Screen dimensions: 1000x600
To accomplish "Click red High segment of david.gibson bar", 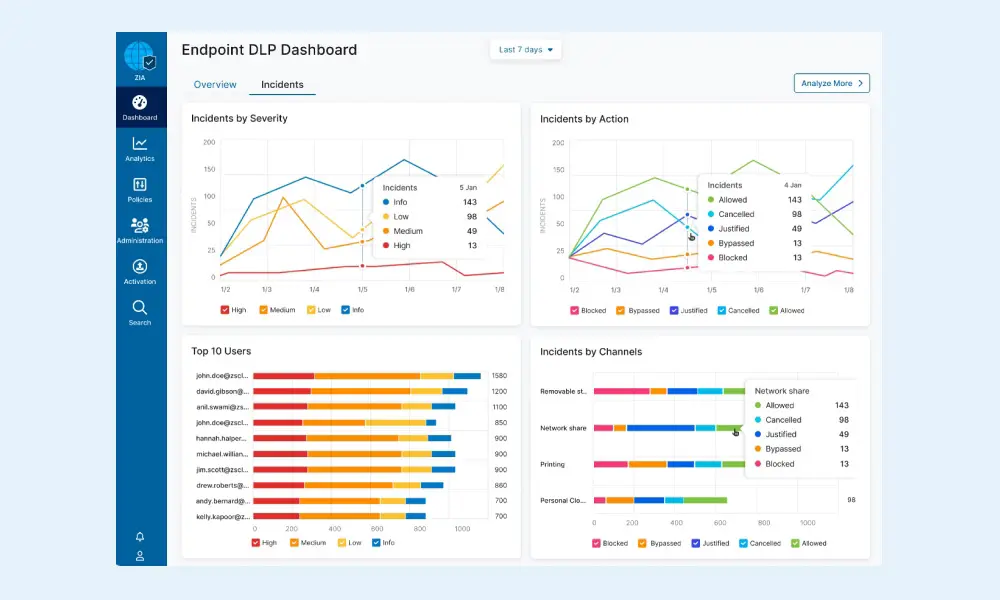I will pyautogui.click(x=282, y=391).
